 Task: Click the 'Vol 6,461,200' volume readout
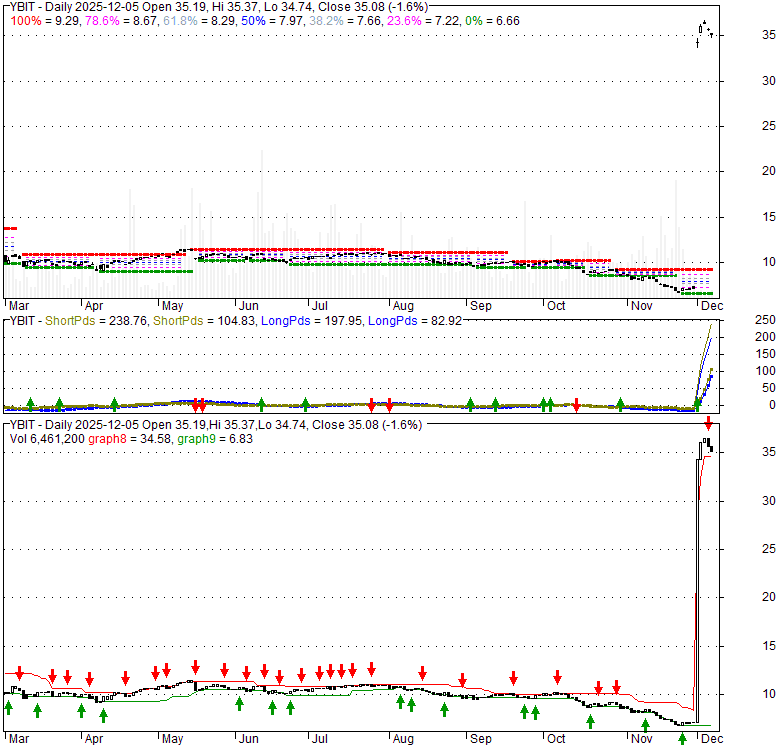coord(47,439)
